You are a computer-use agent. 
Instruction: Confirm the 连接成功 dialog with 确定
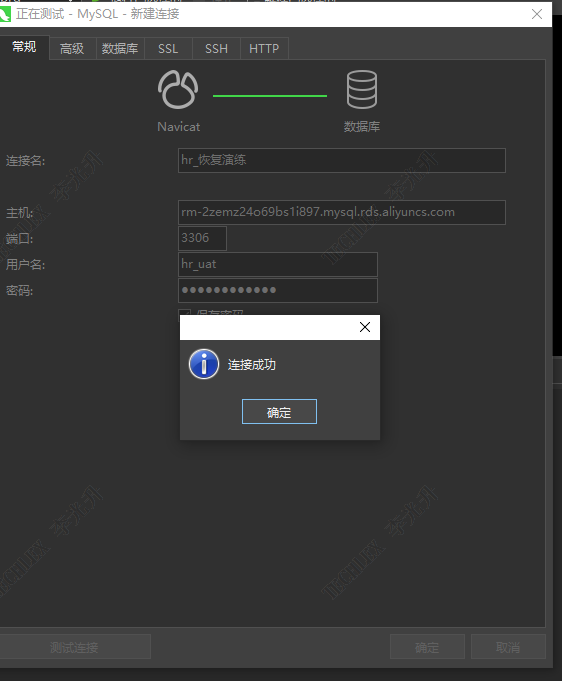coord(279,411)
